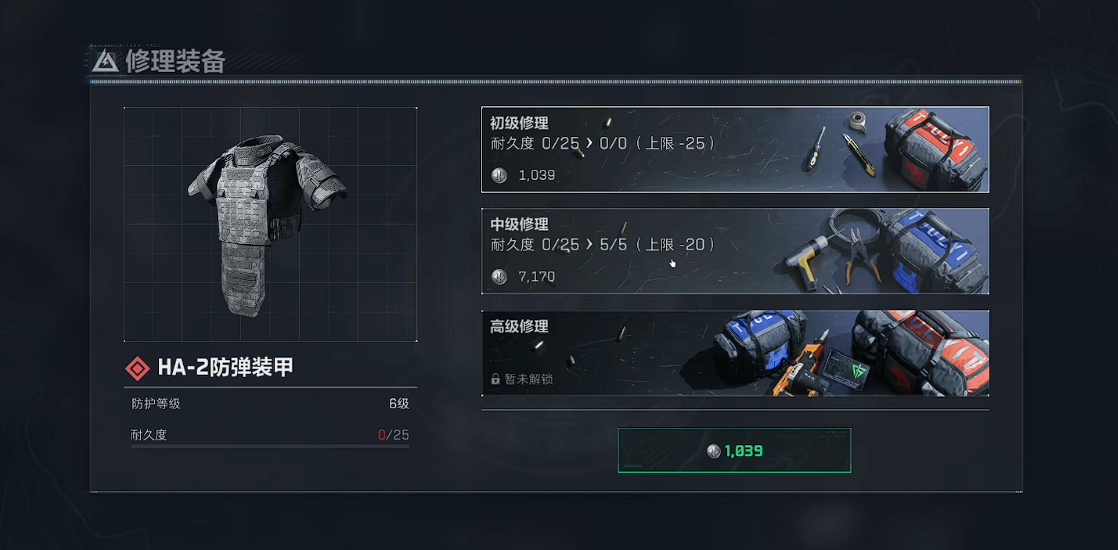Click the red diamond rarity icon by HA-2防弹装甲
This screenshot has width=1118, height=550.
pyautogui.click(x=137, y=368)
